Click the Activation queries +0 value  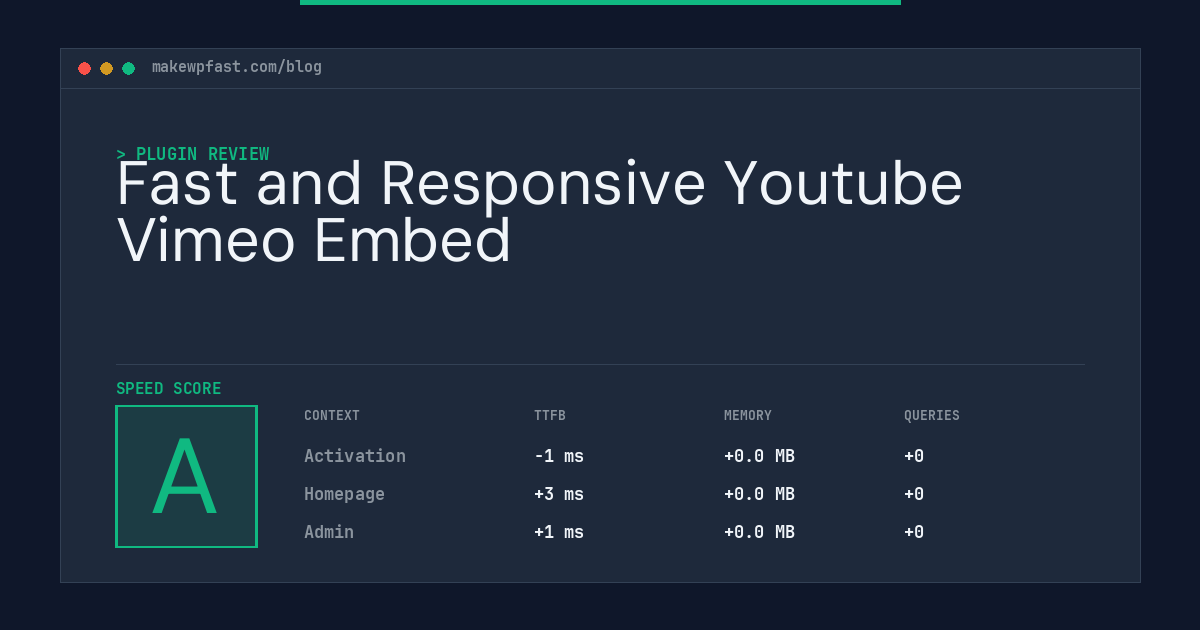pos(914,456)
